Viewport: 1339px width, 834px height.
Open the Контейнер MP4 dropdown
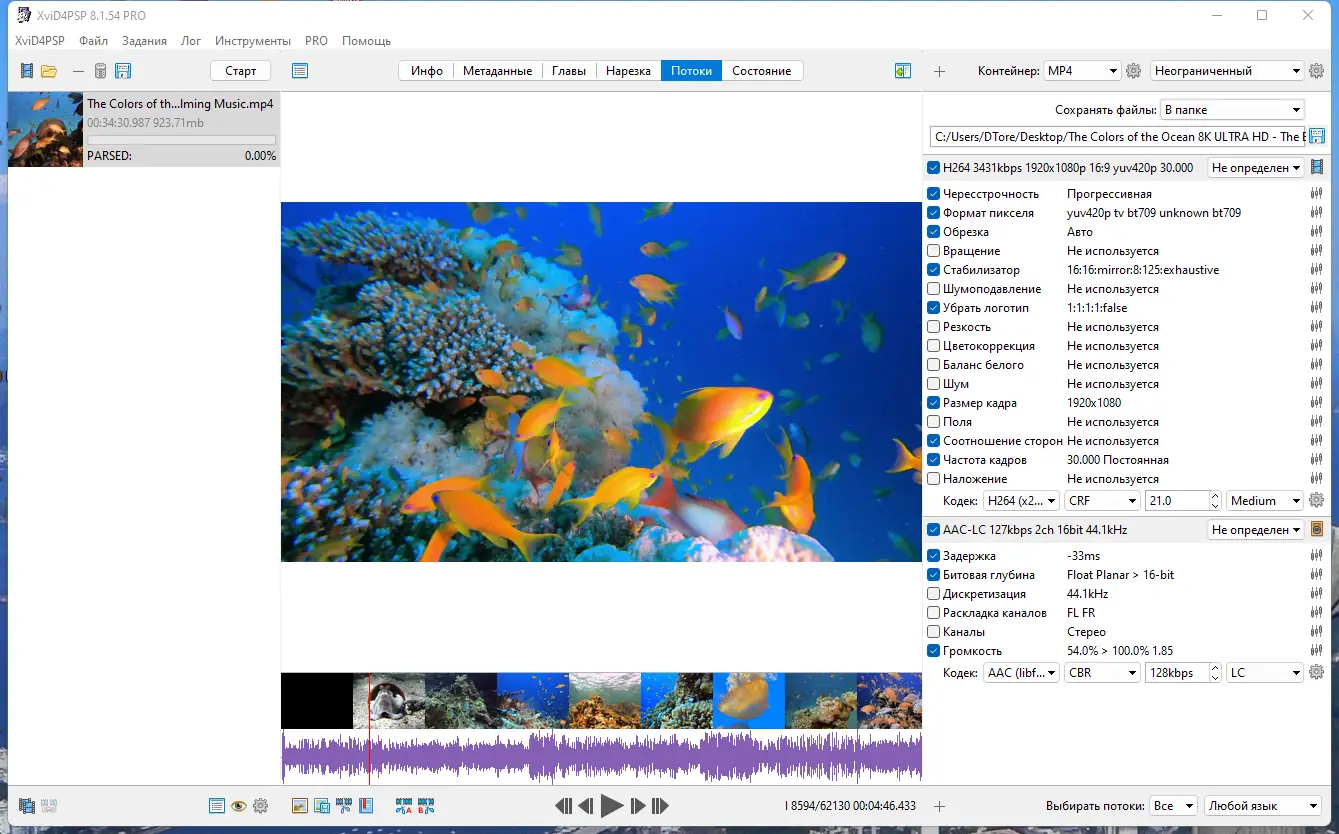(x=1081, y=71)
